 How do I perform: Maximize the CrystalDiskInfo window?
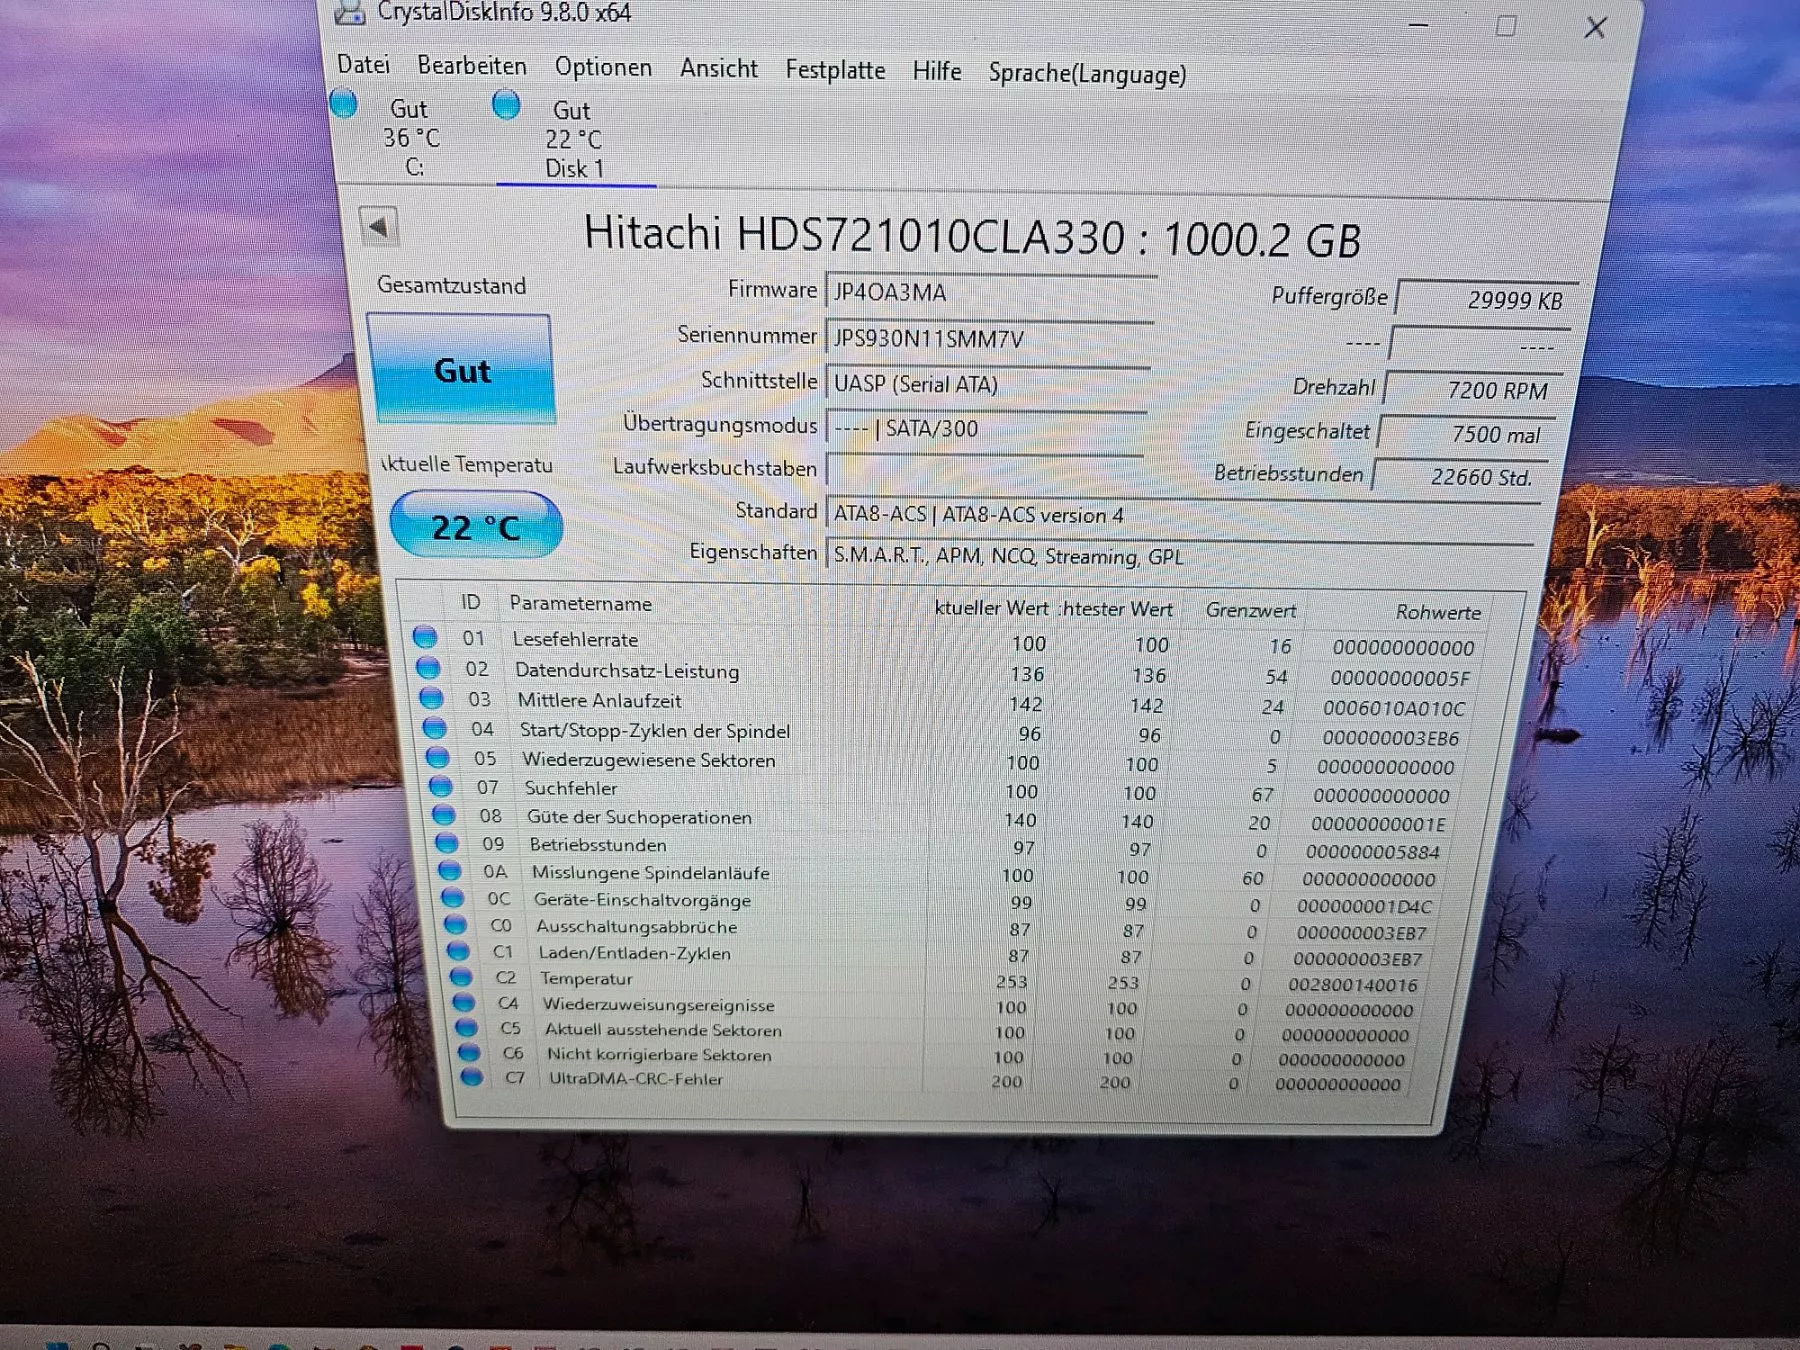click(1506, 26)
